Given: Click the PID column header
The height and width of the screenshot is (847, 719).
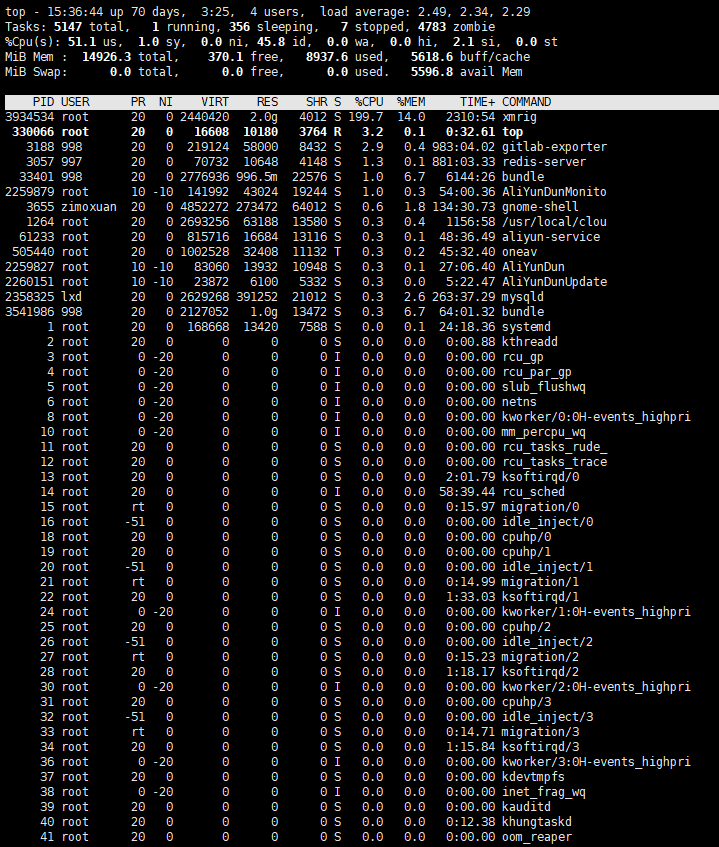Looking at the screenshot, I should point(44,102).
